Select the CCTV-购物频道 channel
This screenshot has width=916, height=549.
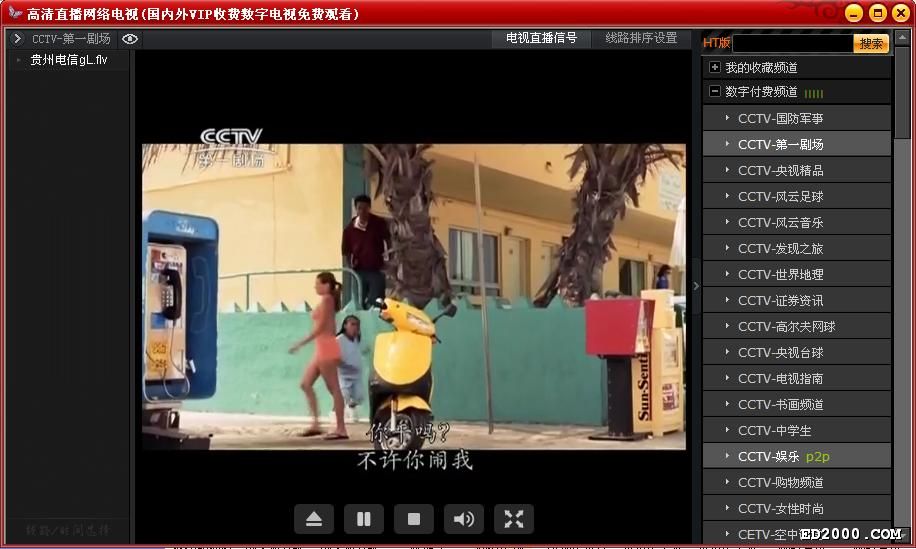[x=797, y=482]
